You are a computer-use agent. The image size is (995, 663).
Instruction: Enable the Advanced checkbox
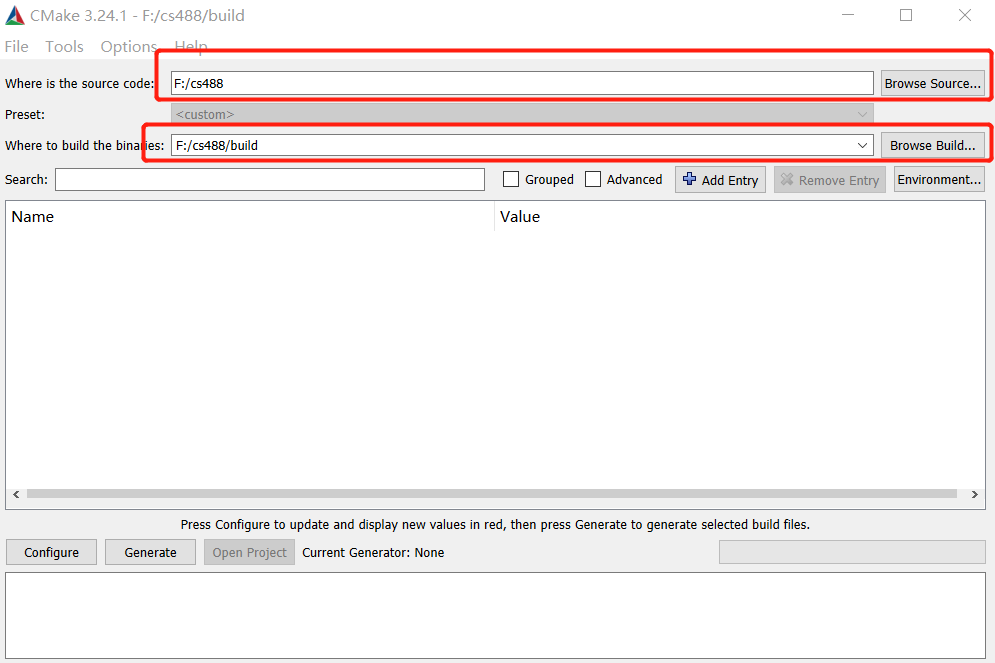coord(593,180)
